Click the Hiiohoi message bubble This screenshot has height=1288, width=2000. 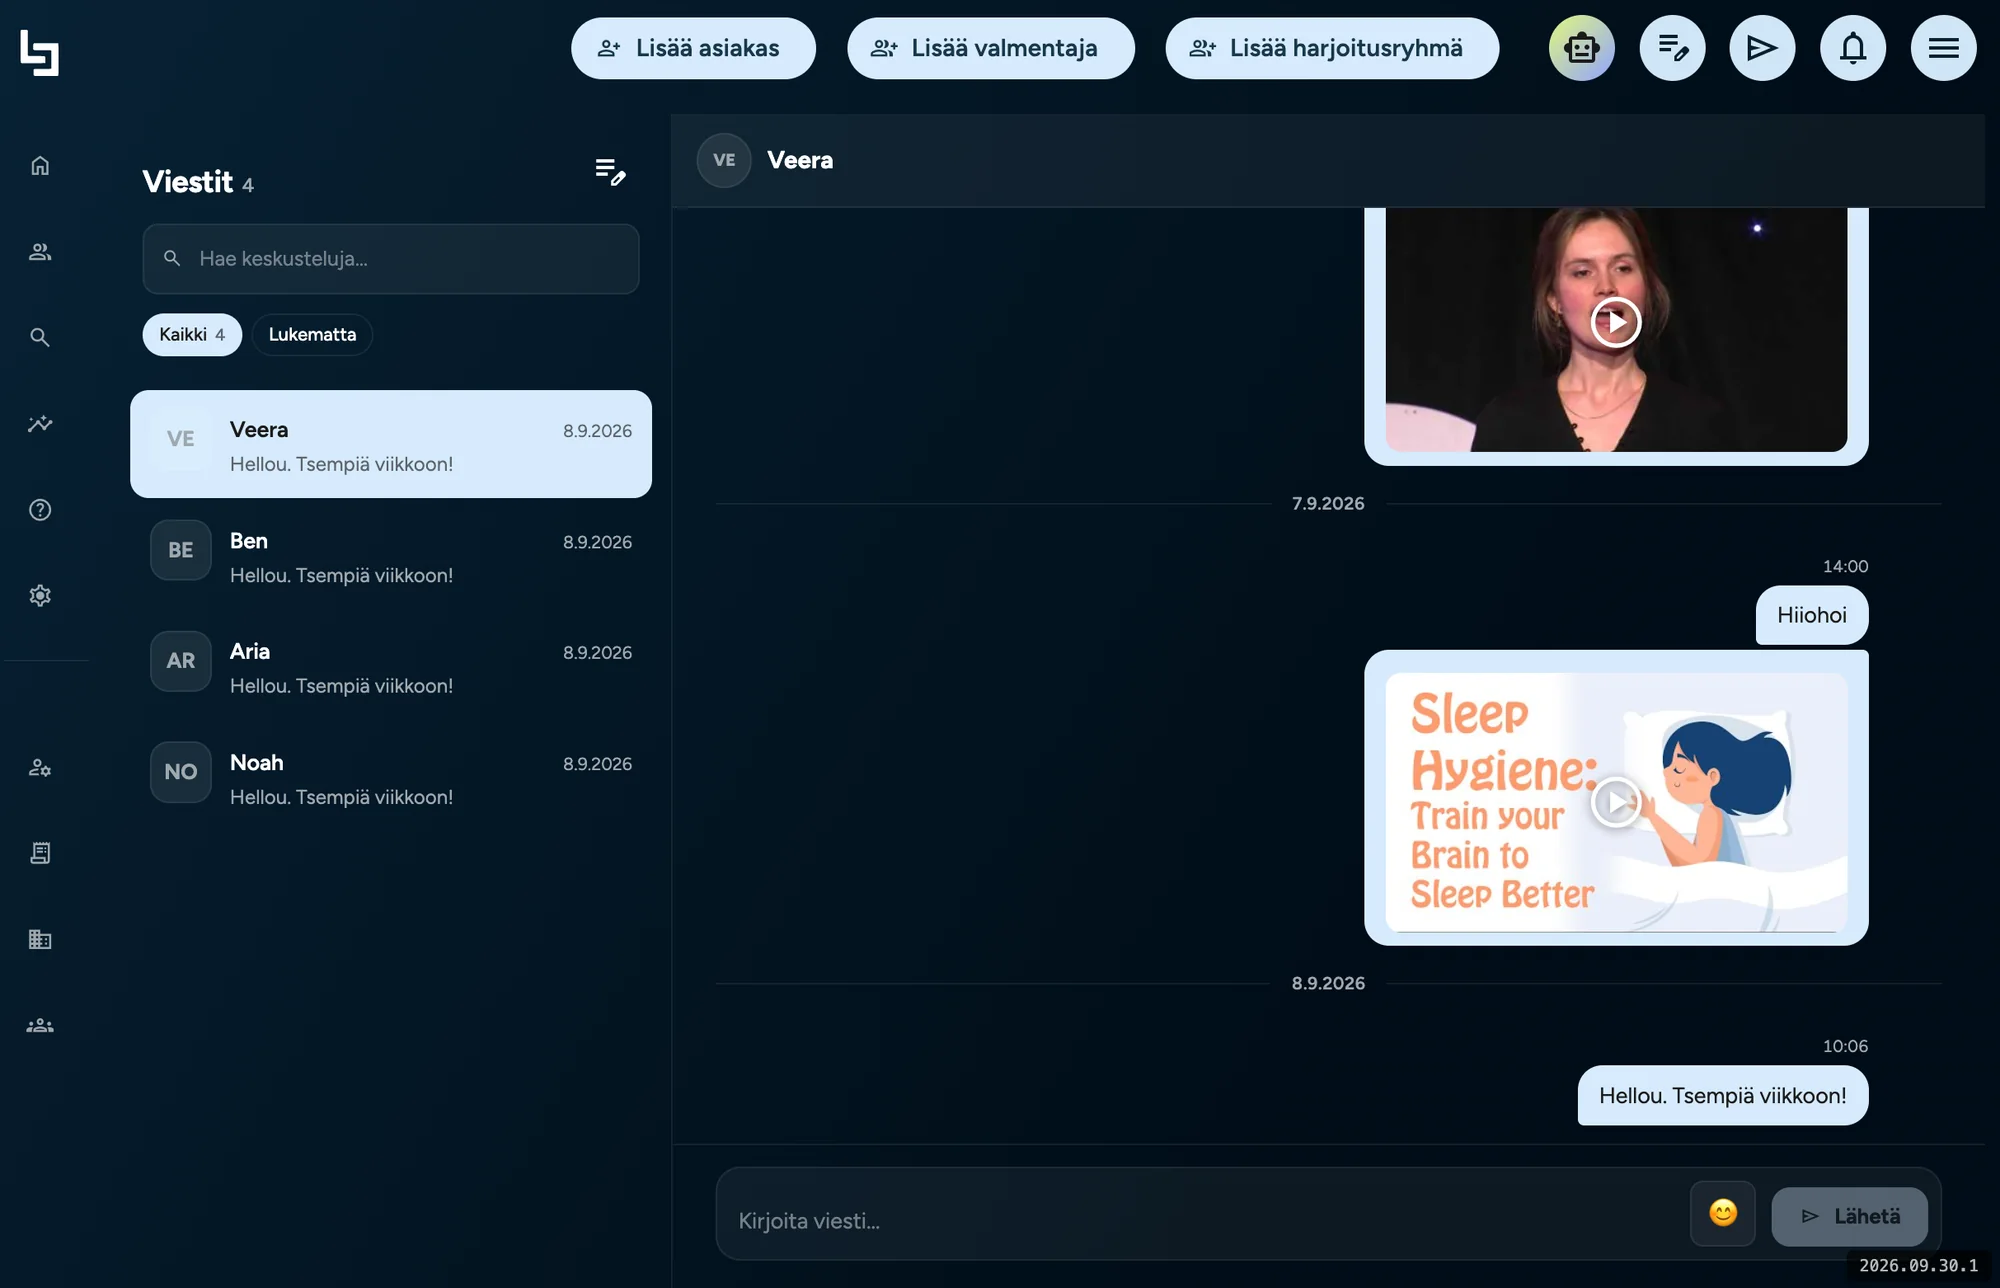coord(1812,615)
